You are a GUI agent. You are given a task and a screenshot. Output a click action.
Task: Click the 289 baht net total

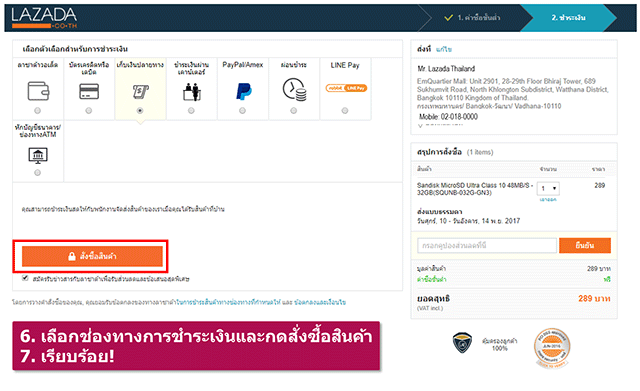click(594, 299)
